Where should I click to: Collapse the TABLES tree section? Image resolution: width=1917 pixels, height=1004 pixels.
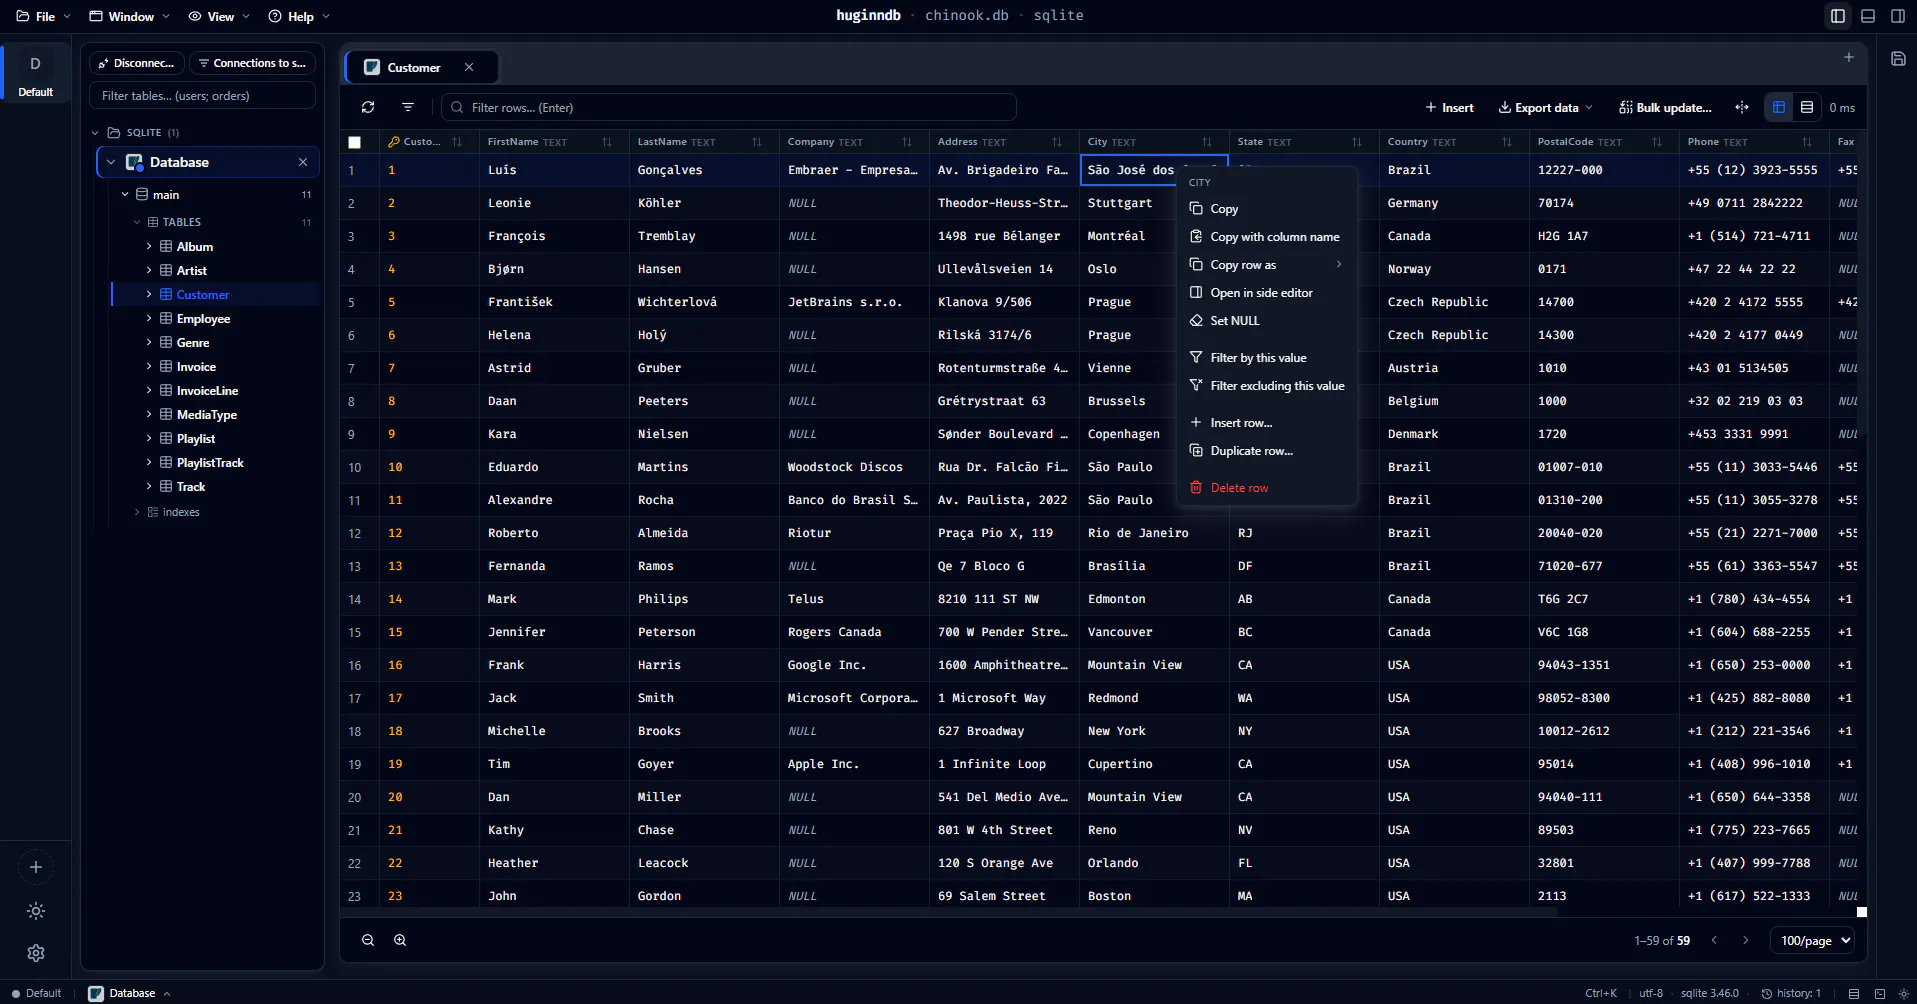137,222
